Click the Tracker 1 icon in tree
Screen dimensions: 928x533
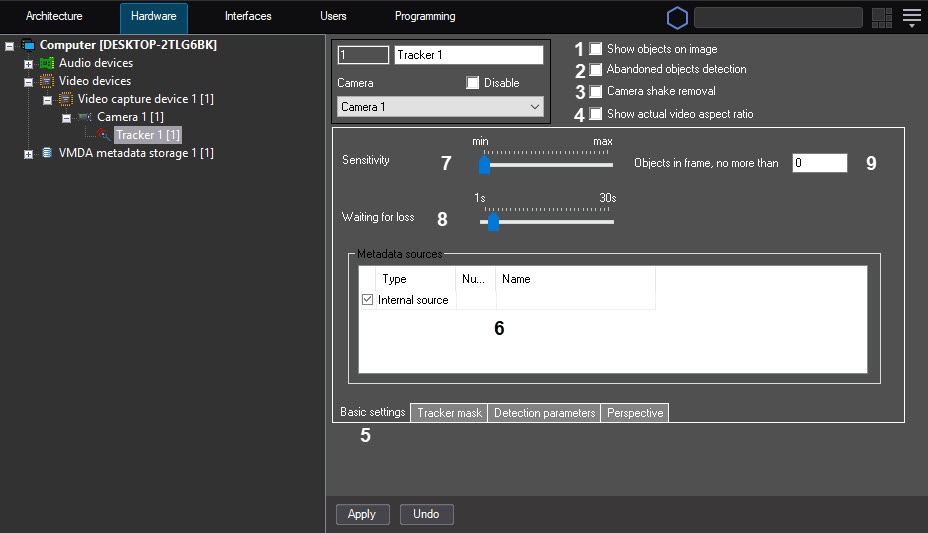click(104, 135)
